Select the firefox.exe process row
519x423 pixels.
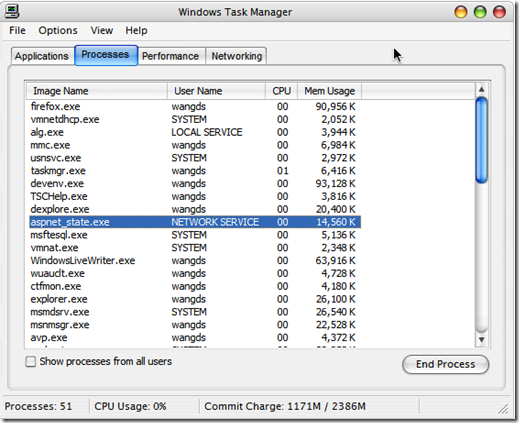(195, 107)
